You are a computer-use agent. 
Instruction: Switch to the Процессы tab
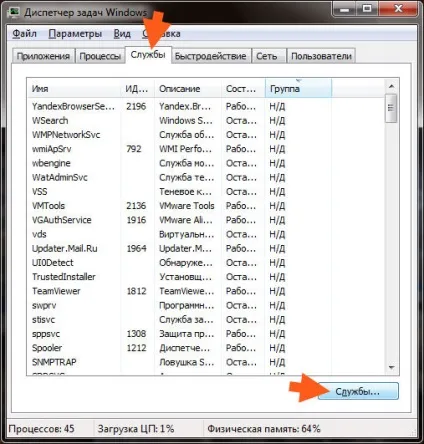tap(100, 56)
